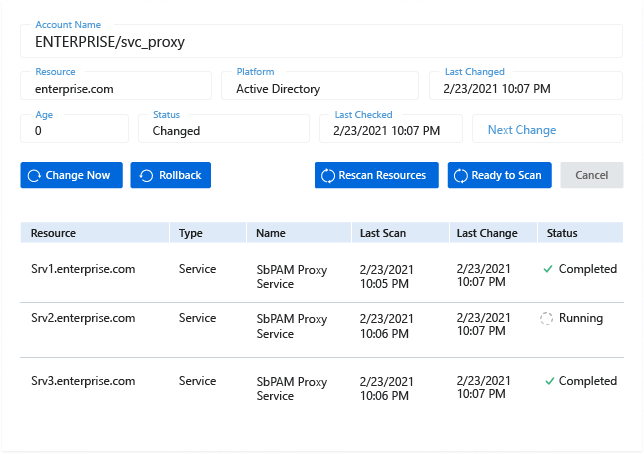Click the last change cell for Srv1
The width and height of the screenshot is (644, 454).
[x=483, y=275]
